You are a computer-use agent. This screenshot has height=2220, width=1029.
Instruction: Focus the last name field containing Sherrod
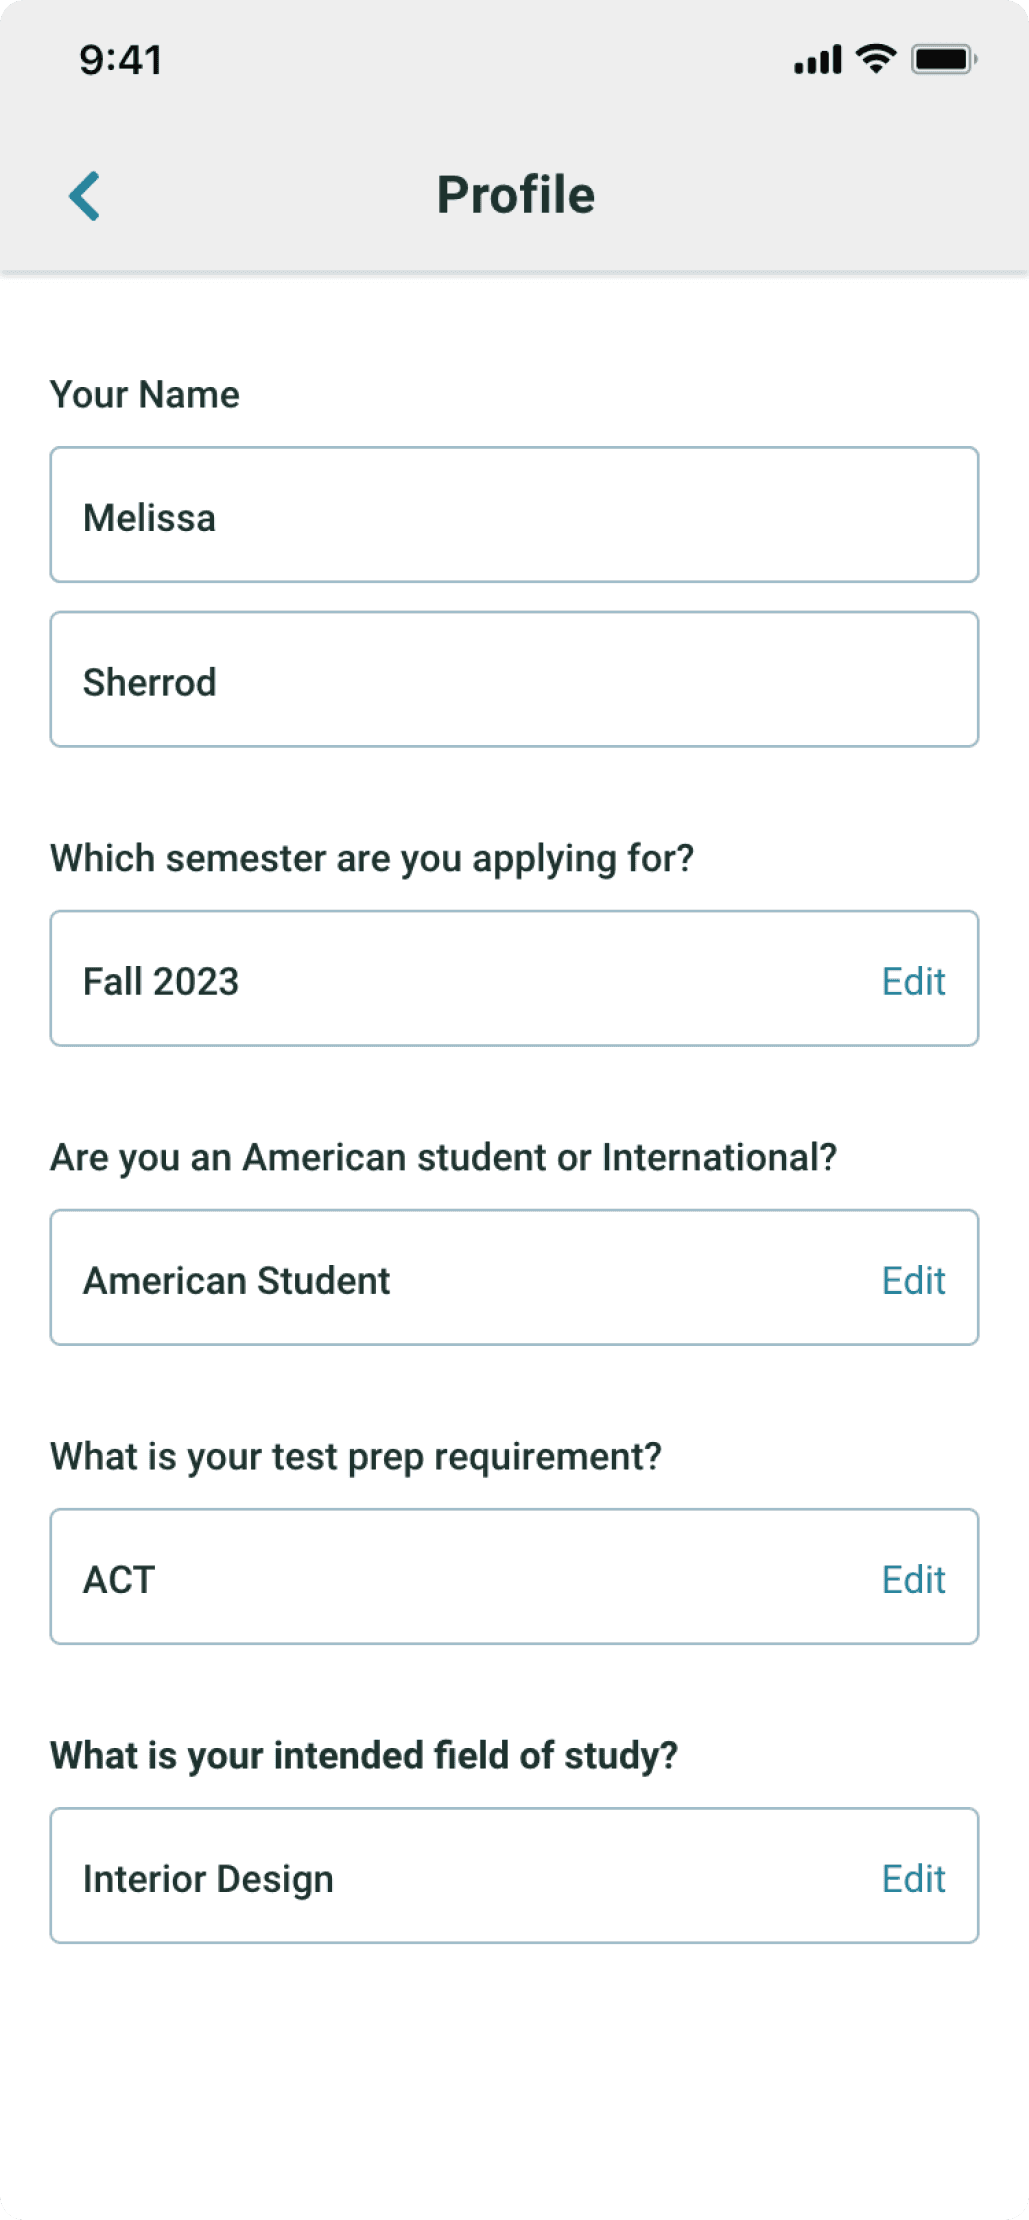click(x=514, y=680)
